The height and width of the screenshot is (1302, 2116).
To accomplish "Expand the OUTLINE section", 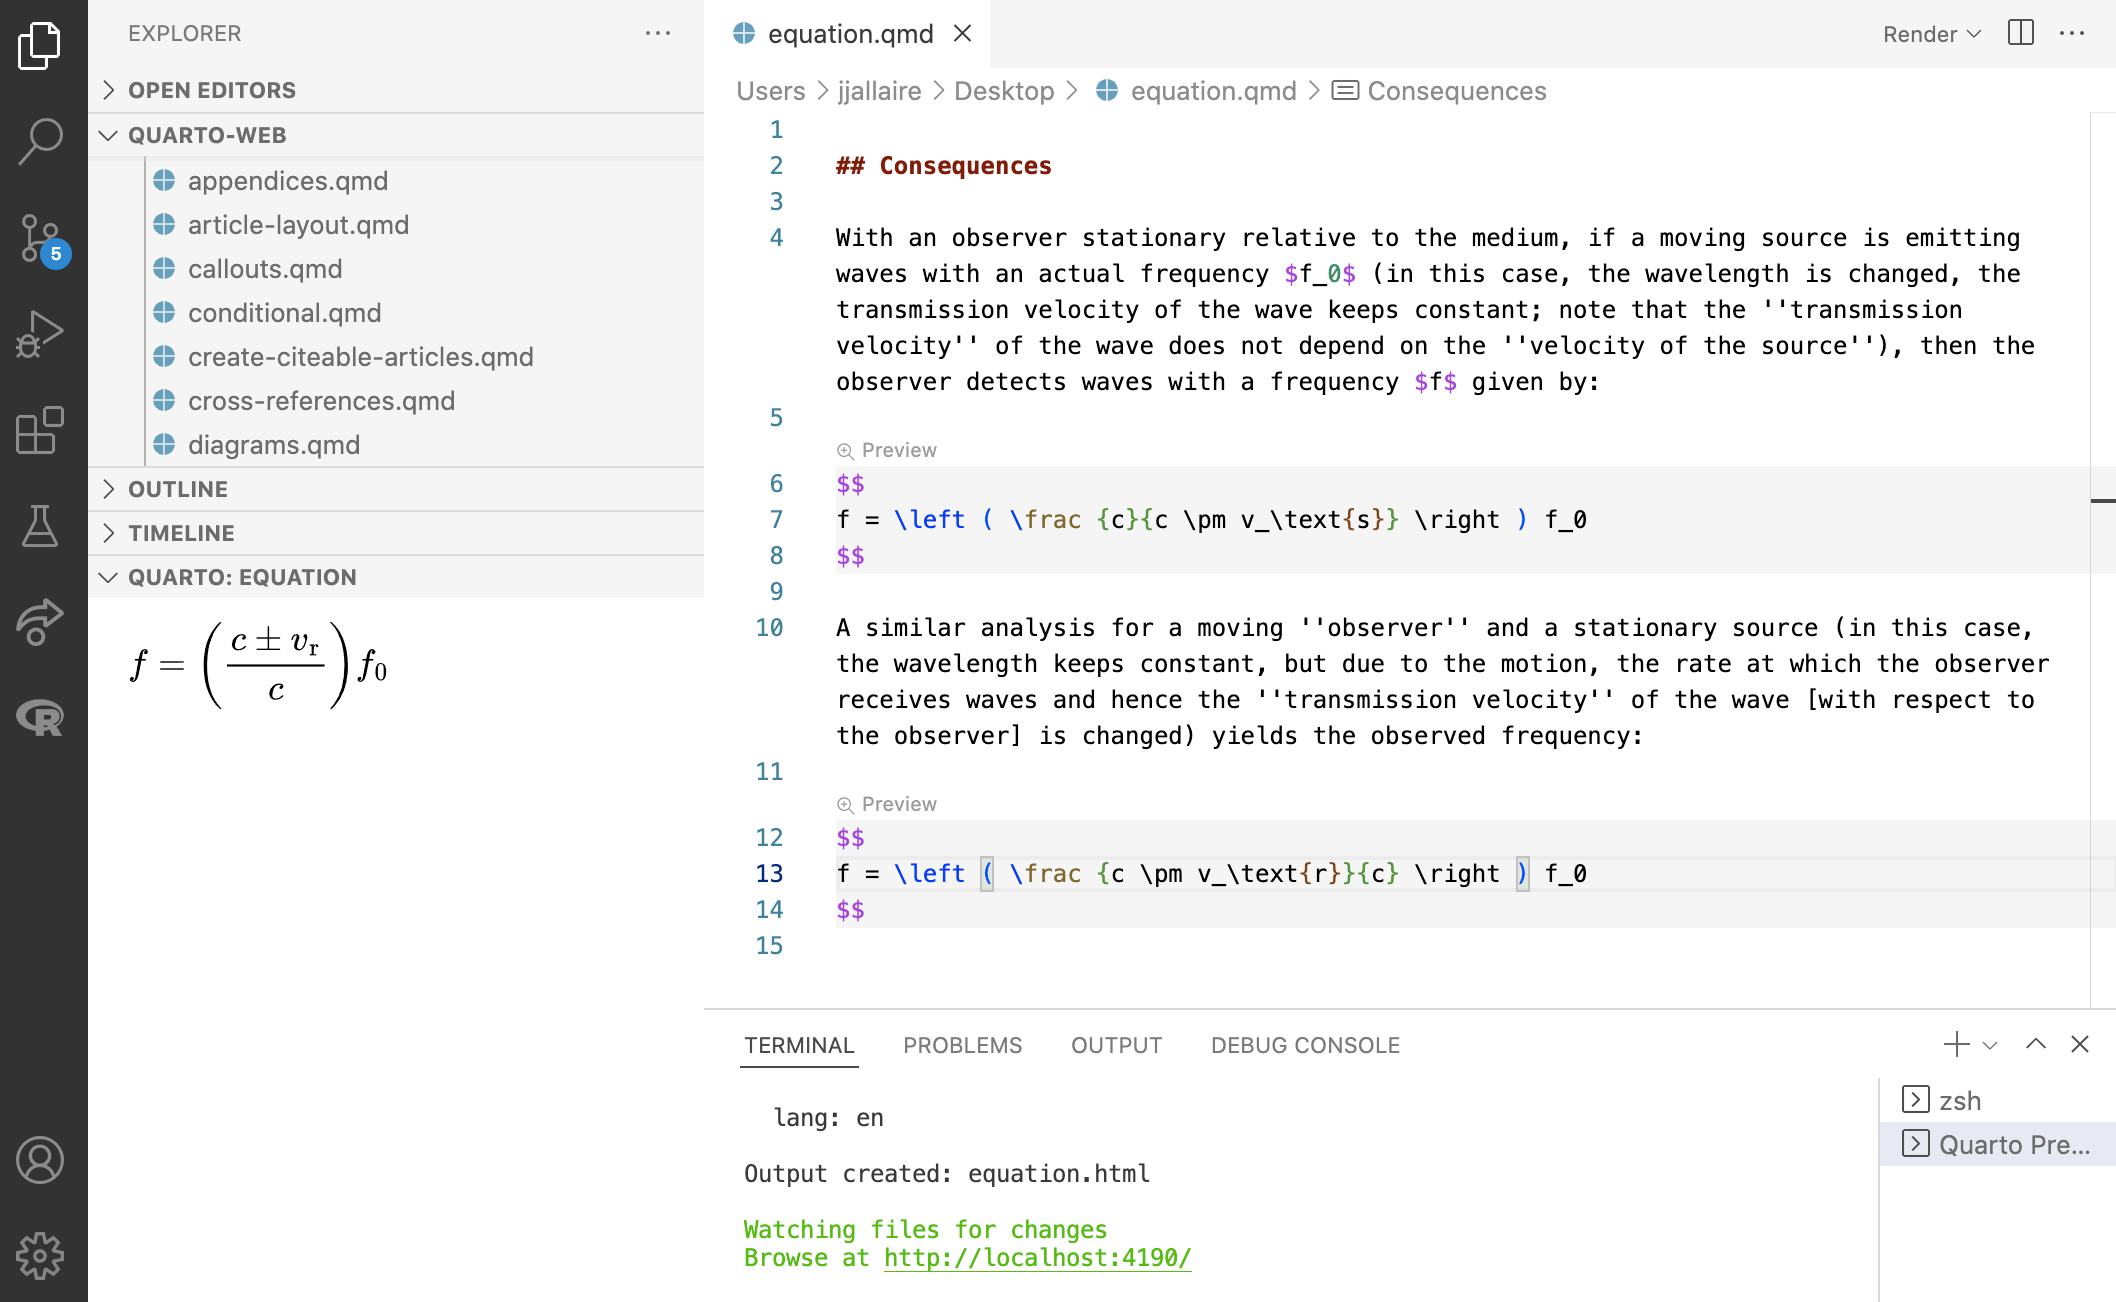I will pos(178,489).
